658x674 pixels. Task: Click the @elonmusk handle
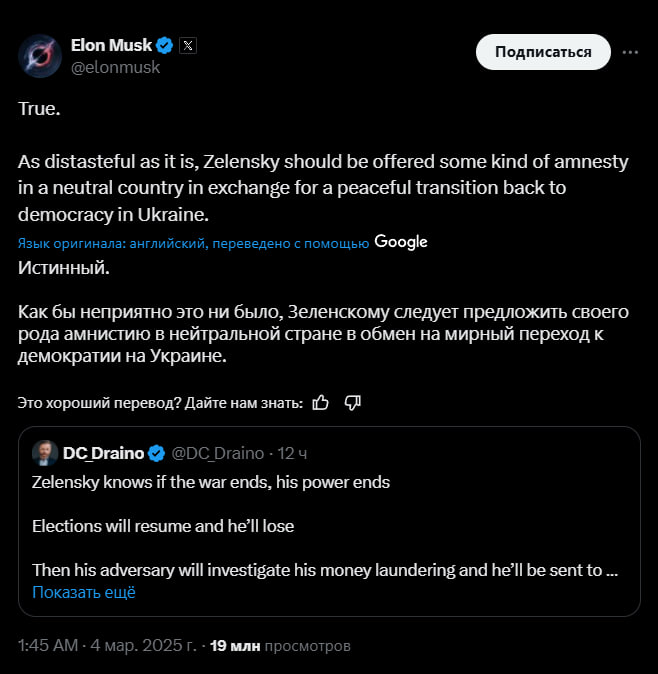click(115, 67)
